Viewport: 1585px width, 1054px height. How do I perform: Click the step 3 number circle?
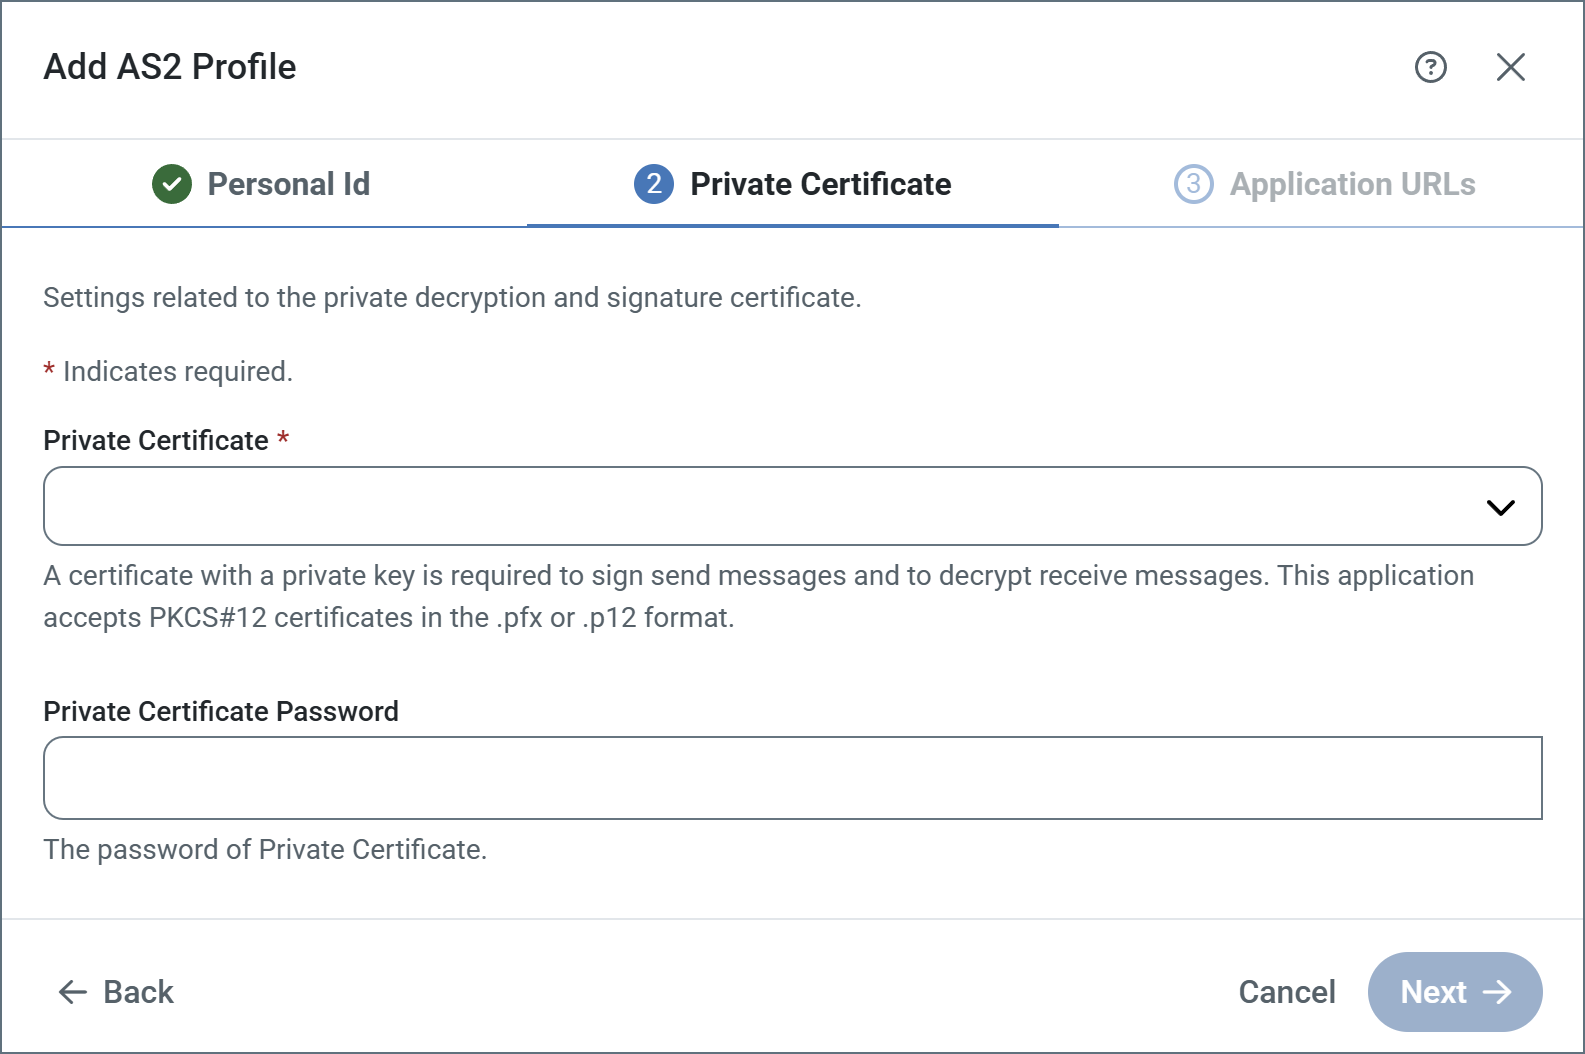(1193, 184)
